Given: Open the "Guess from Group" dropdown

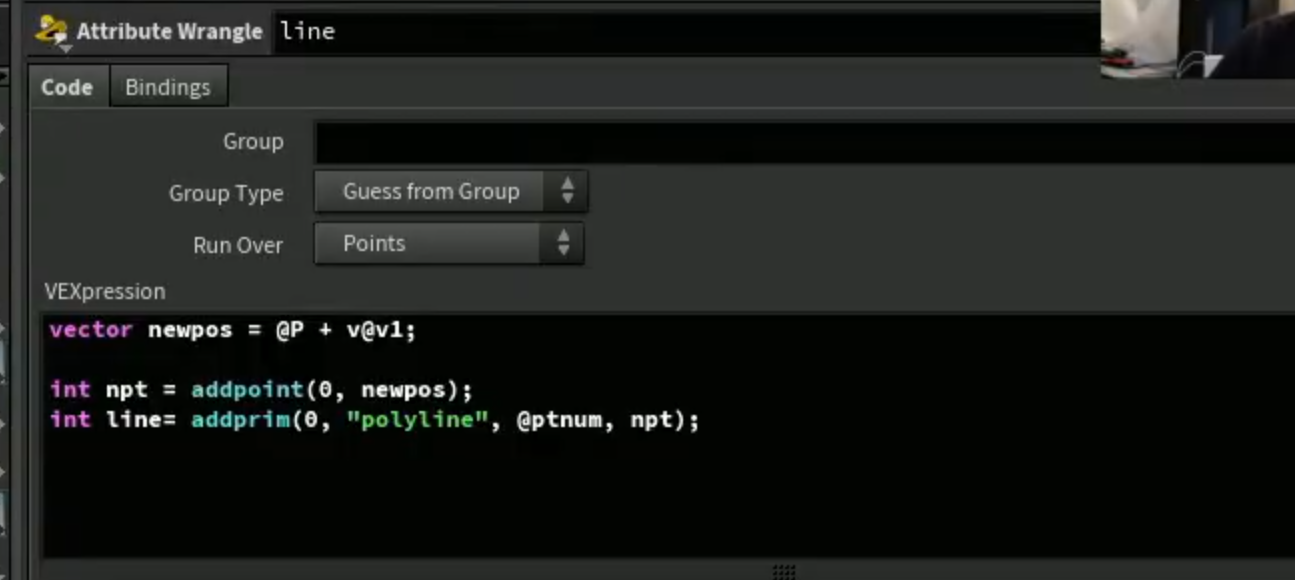Looking at the screenshot, I should 451,191.
